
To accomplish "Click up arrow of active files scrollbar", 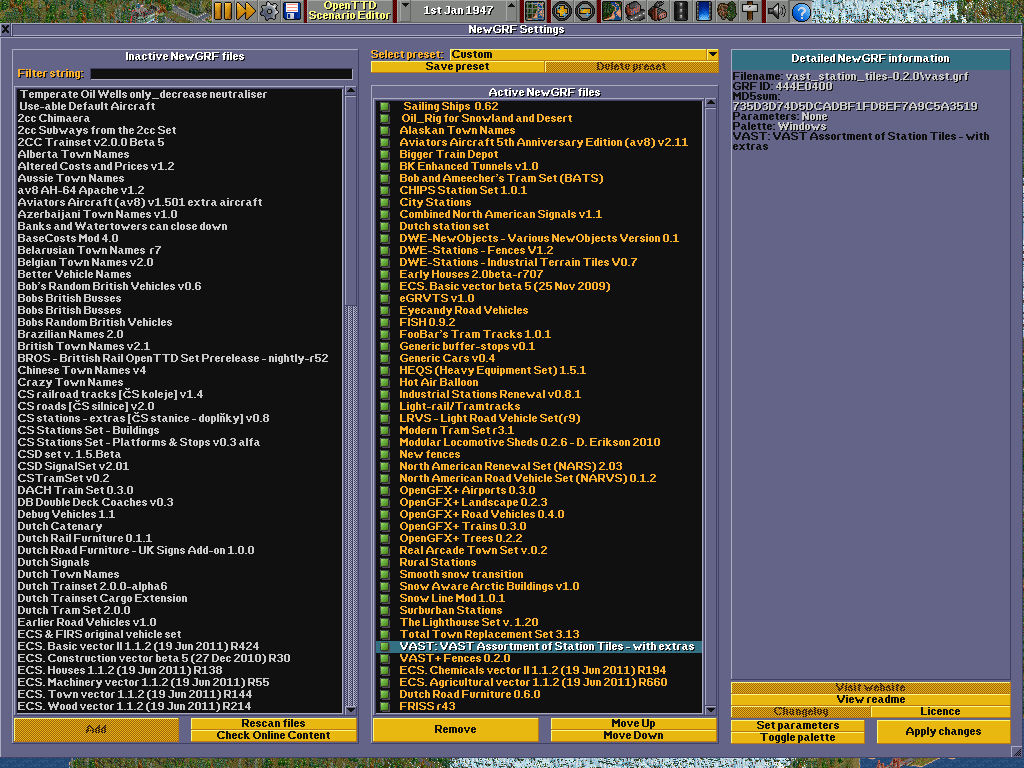I will click(711, 103).
